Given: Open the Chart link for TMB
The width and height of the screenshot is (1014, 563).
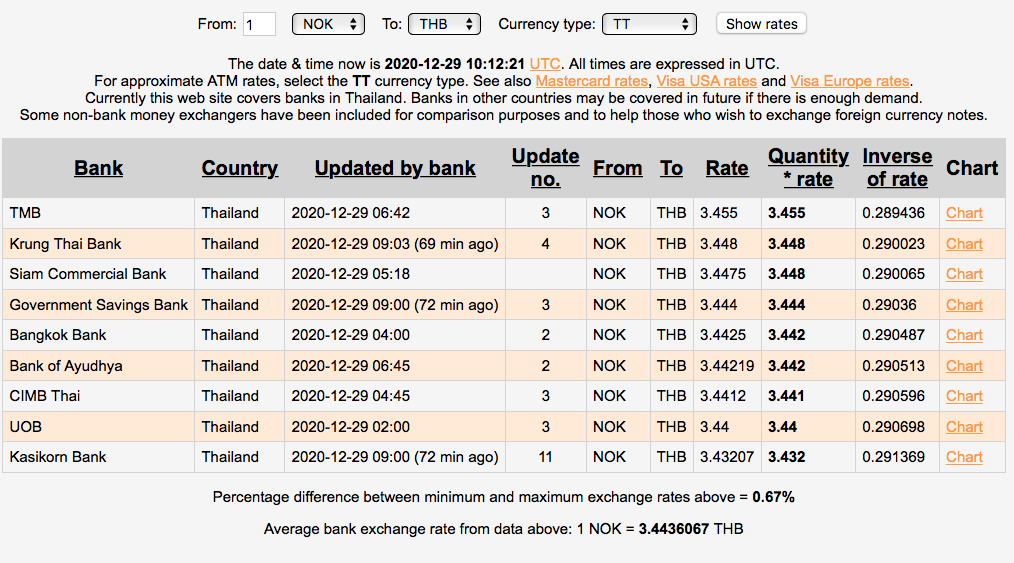Looking at the screenshot, I should pyautogui.click(x=964, y=213).
